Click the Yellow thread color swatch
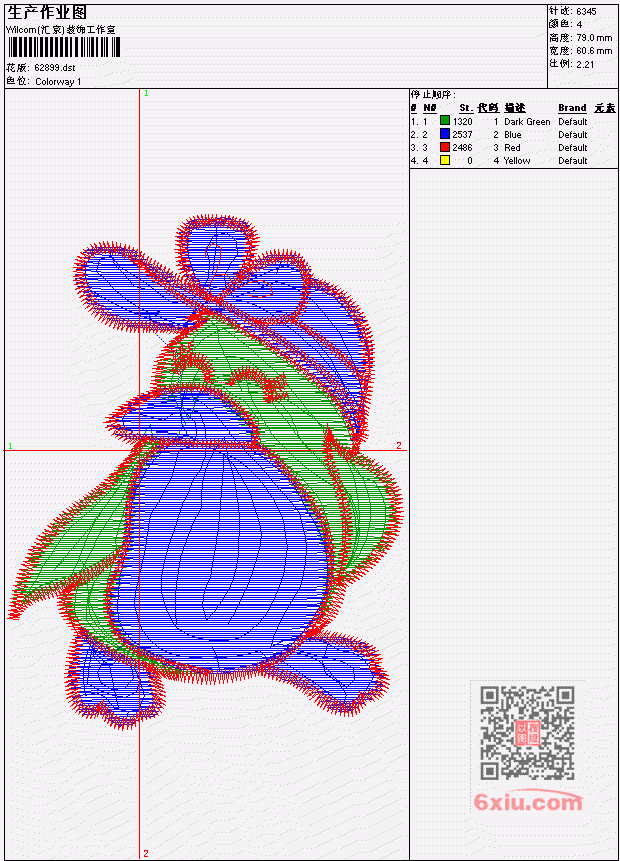 pos(445,160)
